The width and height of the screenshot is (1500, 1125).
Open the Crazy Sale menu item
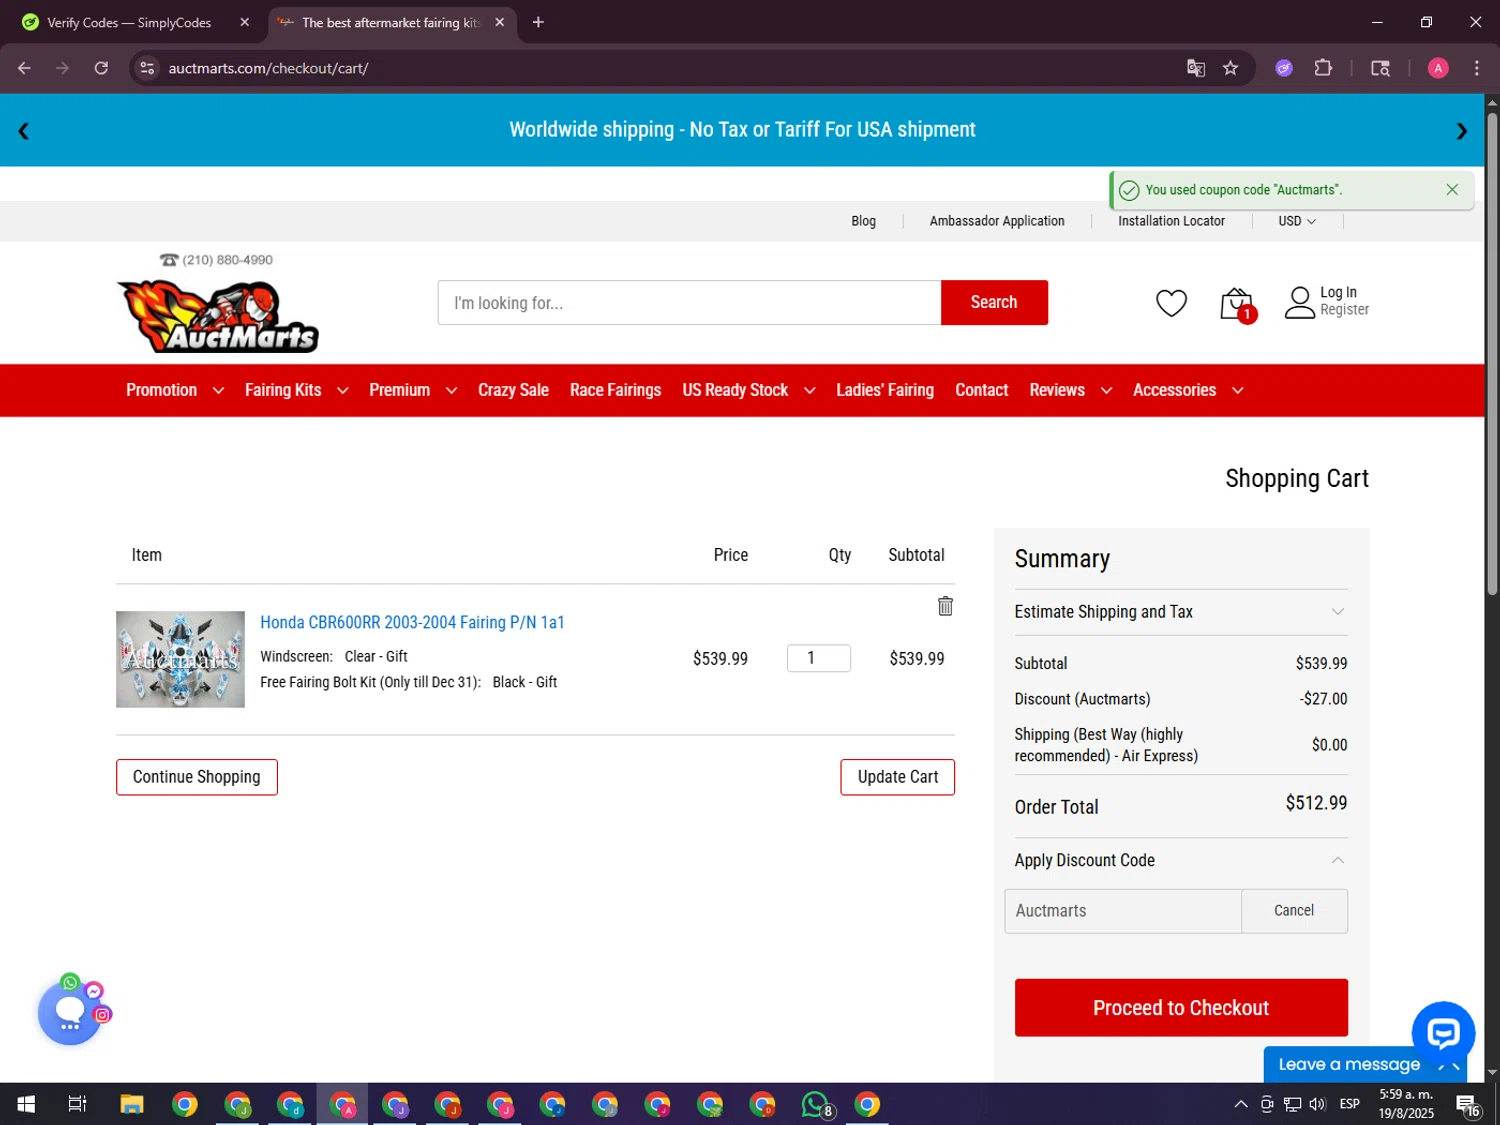(x=513, y=390)
